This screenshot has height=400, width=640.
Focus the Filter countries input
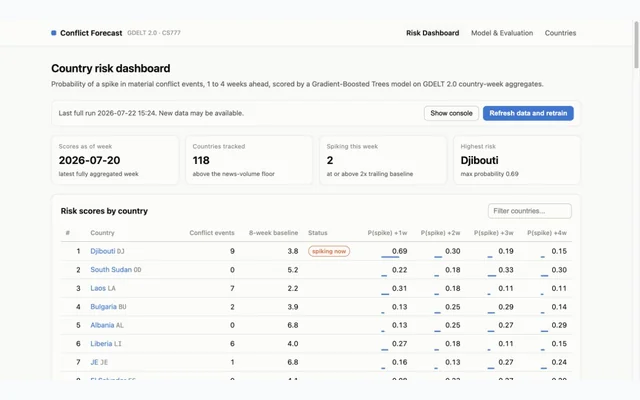point(529,211)
